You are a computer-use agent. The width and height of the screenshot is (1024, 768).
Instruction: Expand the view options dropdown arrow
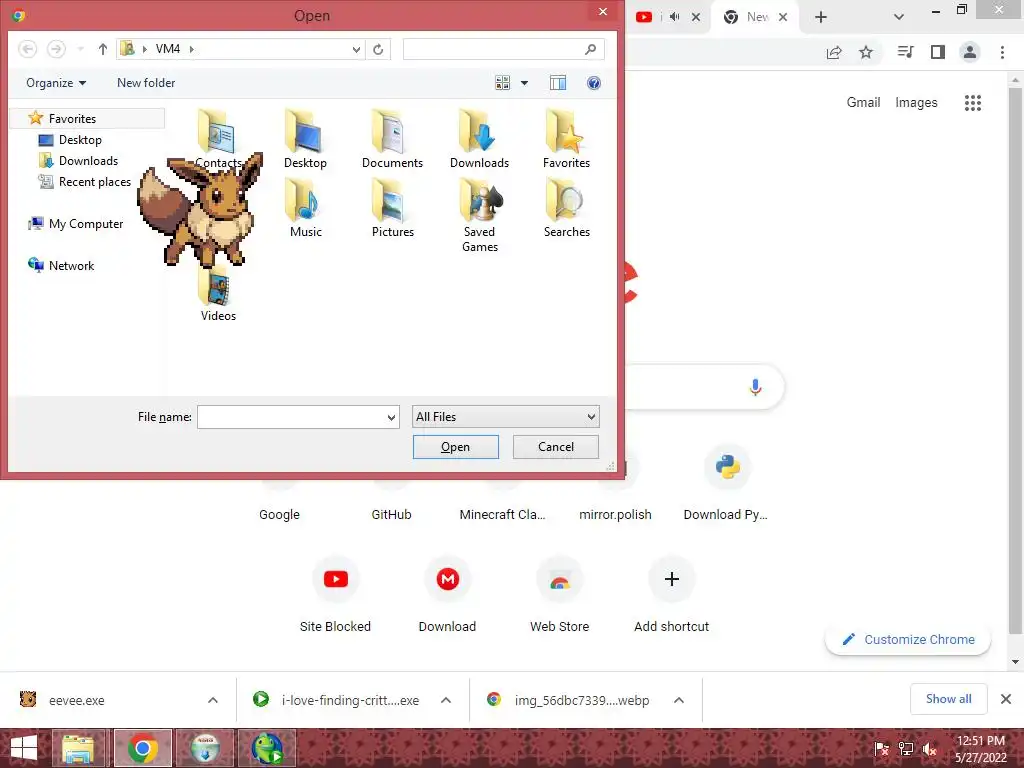coord(524,83)
